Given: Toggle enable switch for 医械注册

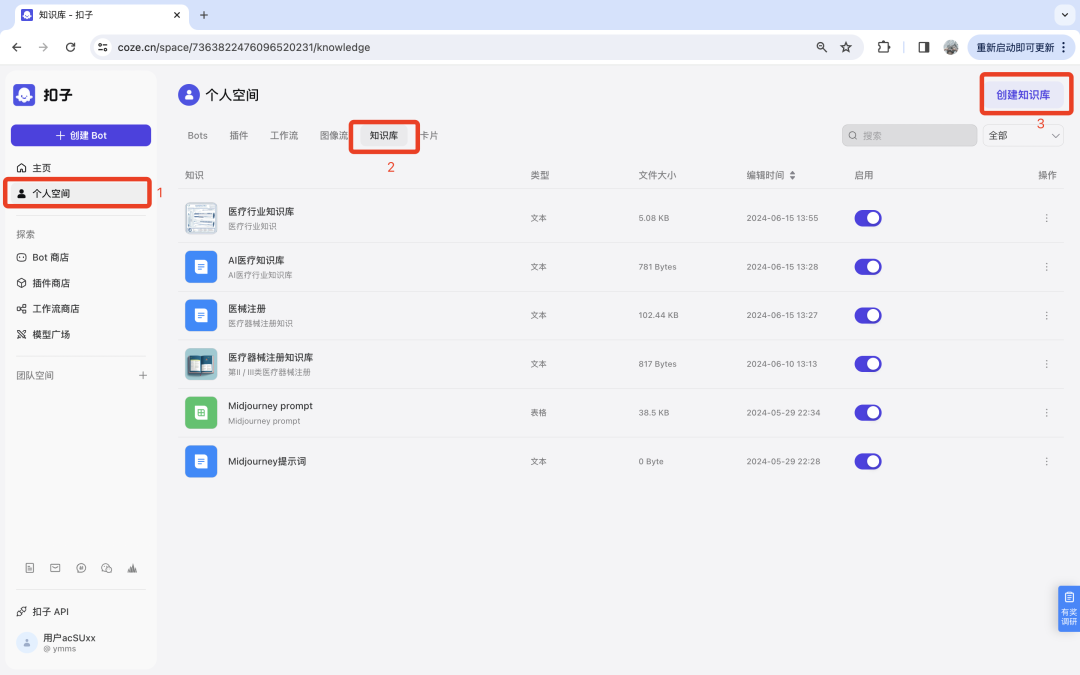Looking at the screenshot, I should pyautogui.click(x=868, y=315).
